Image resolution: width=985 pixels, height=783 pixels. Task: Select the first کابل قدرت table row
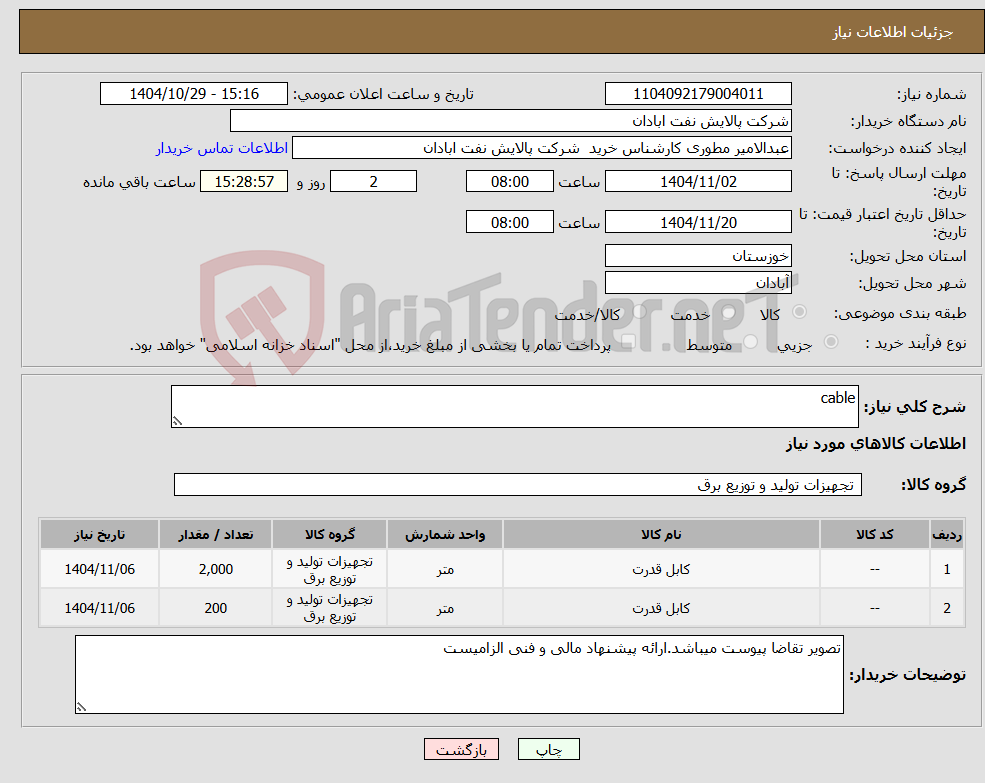click(500, 568)
